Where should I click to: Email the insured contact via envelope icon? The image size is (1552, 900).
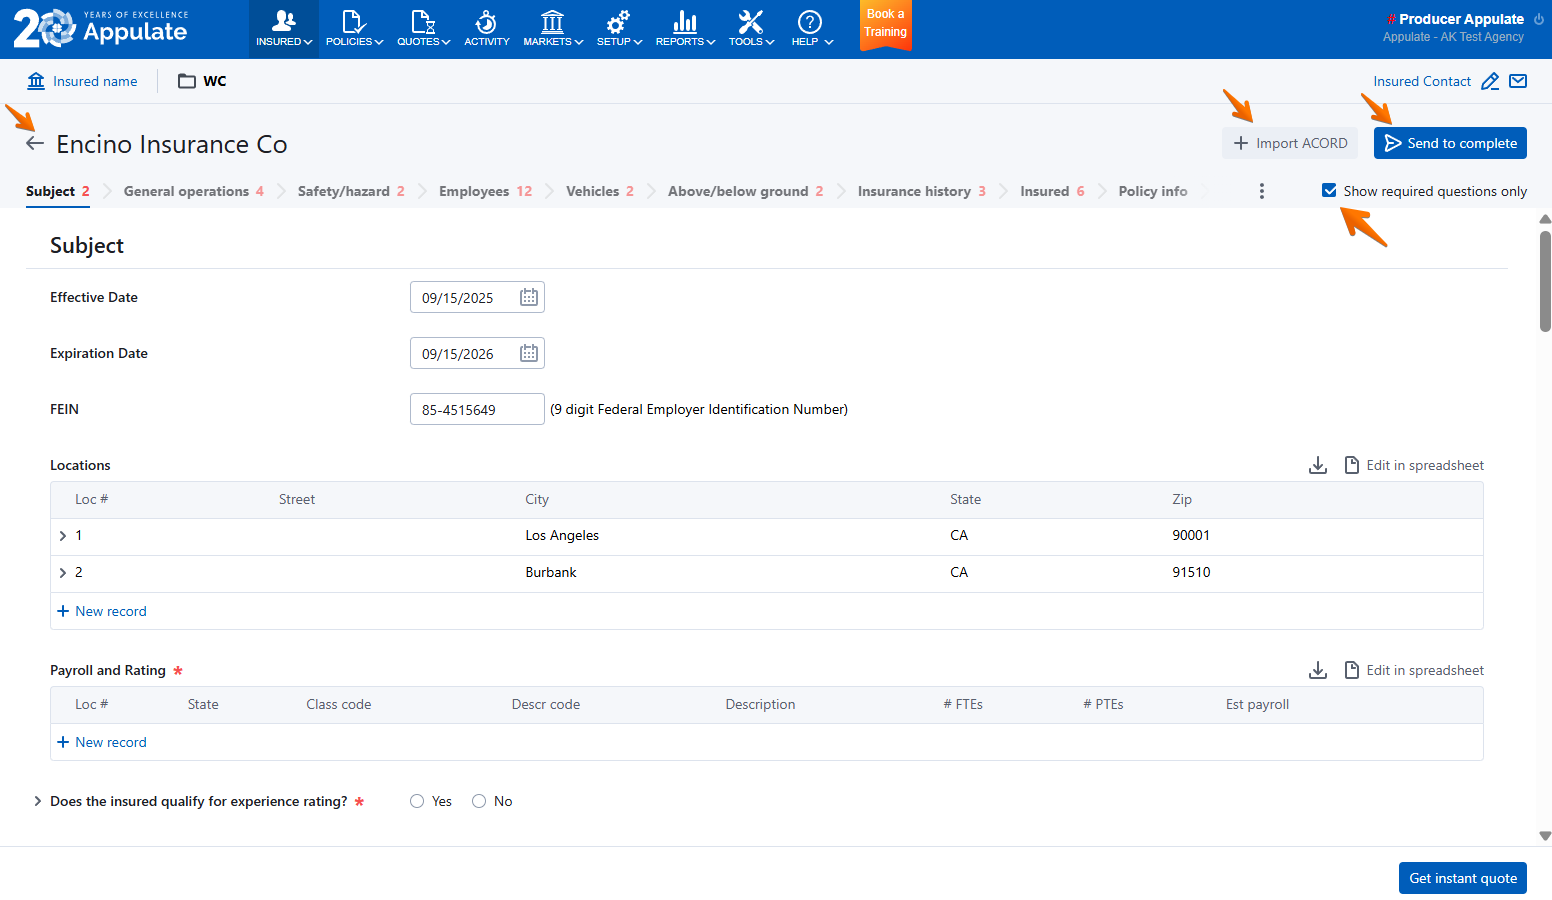(1518, 81)
